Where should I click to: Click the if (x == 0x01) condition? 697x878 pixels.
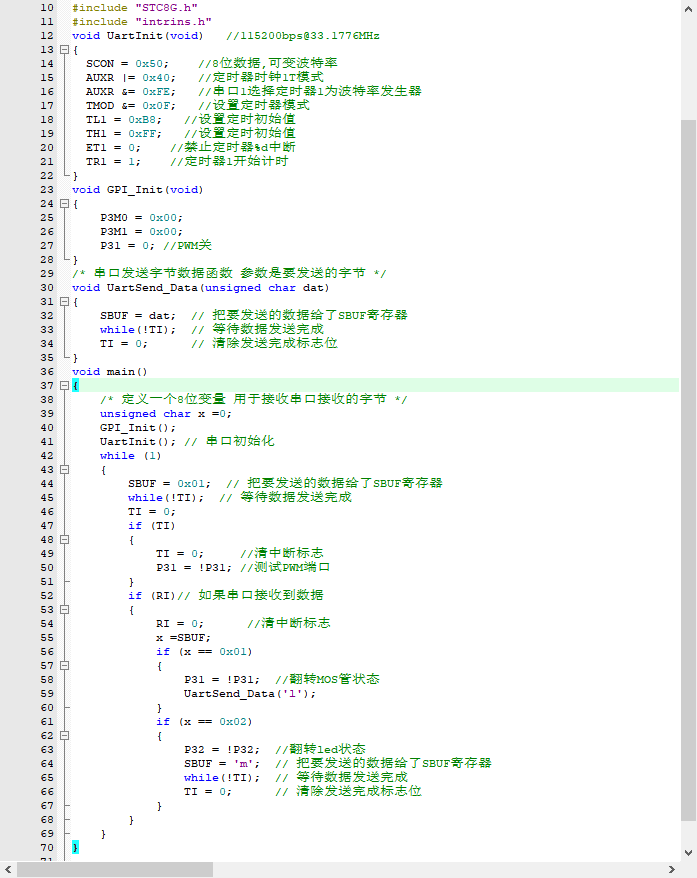click(x=204, y=651)
